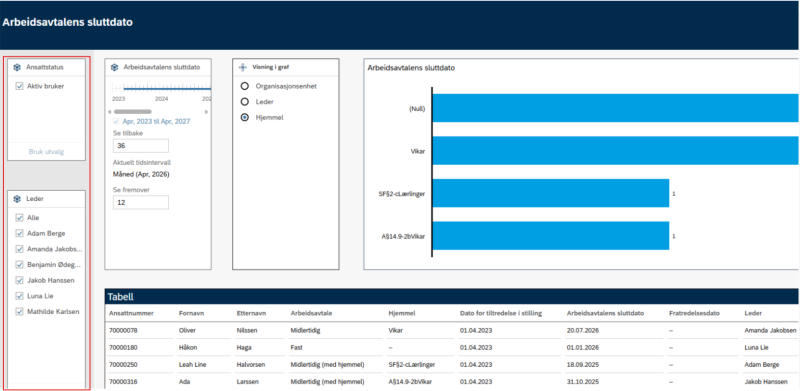Click the end date 20.07.2026 cell
Screen dimensions: 800x391
point(583,330)
